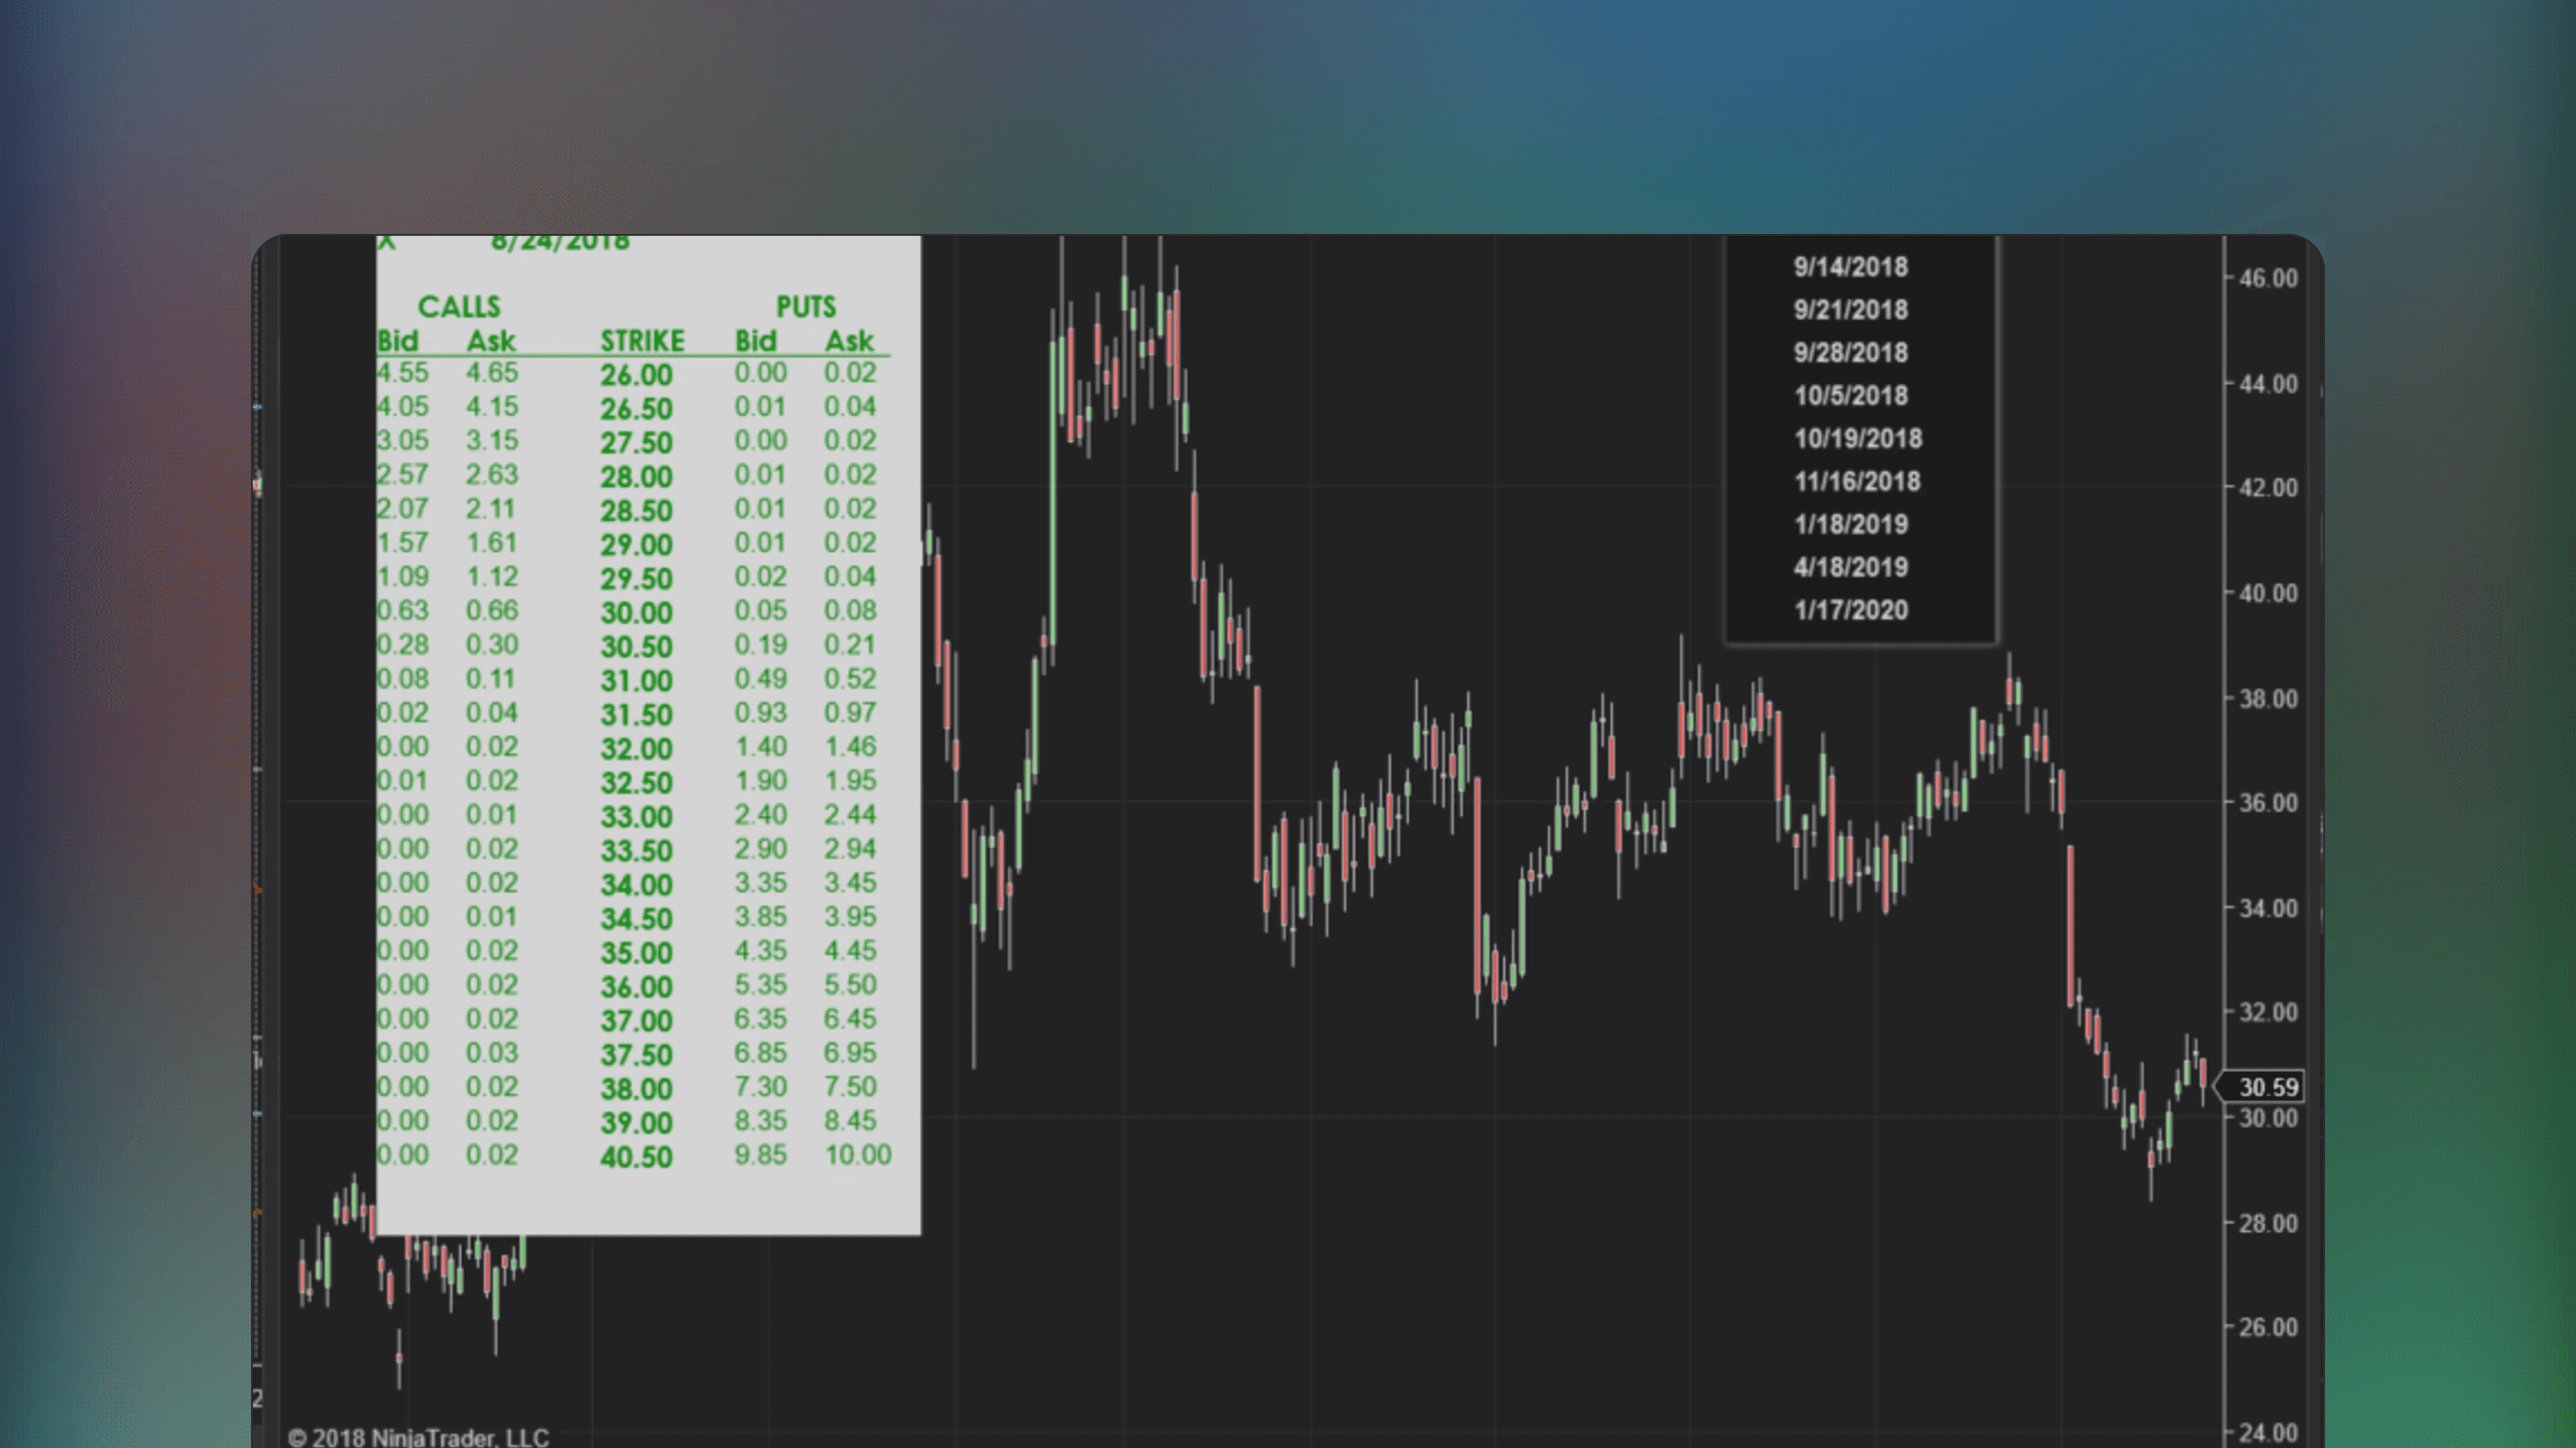This screenshot has width=2576, height=1448.
Task: Click the CALLS column header
Action: [460, 307]
